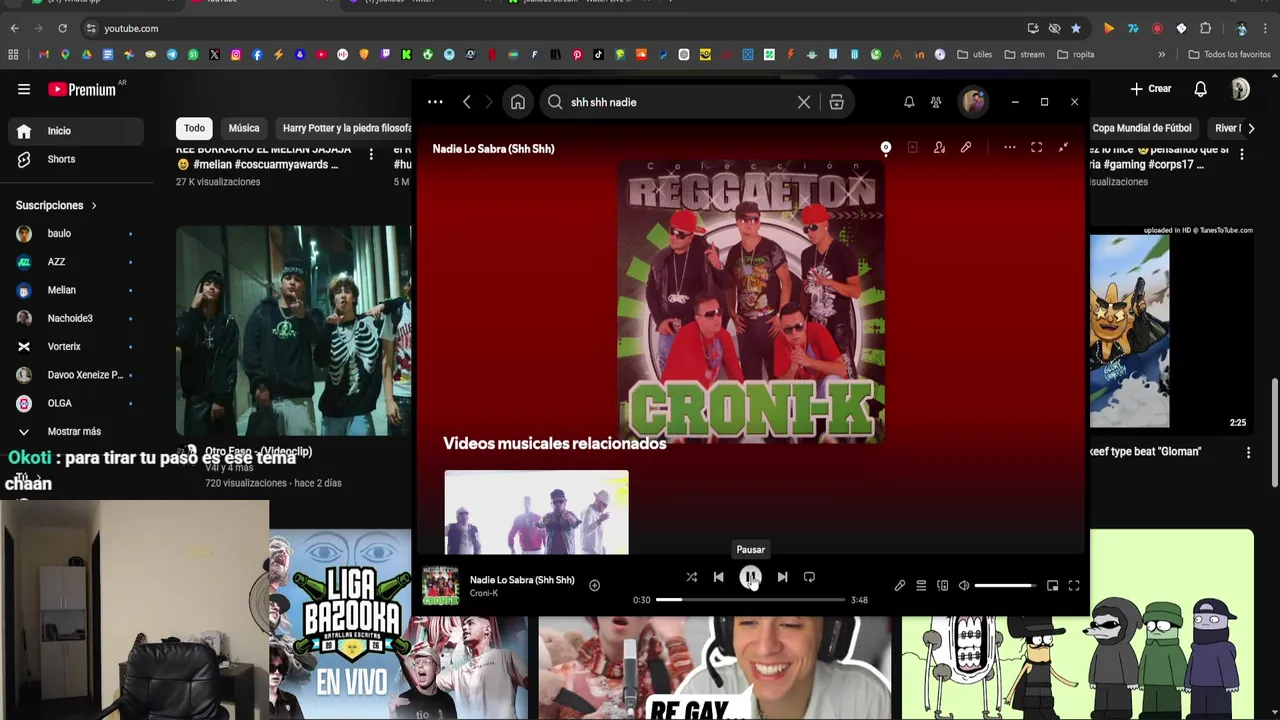Click the artist credits icon in now-playing header
The height and width of the screenshot is (720, 1280).
[x=939, y=148]
